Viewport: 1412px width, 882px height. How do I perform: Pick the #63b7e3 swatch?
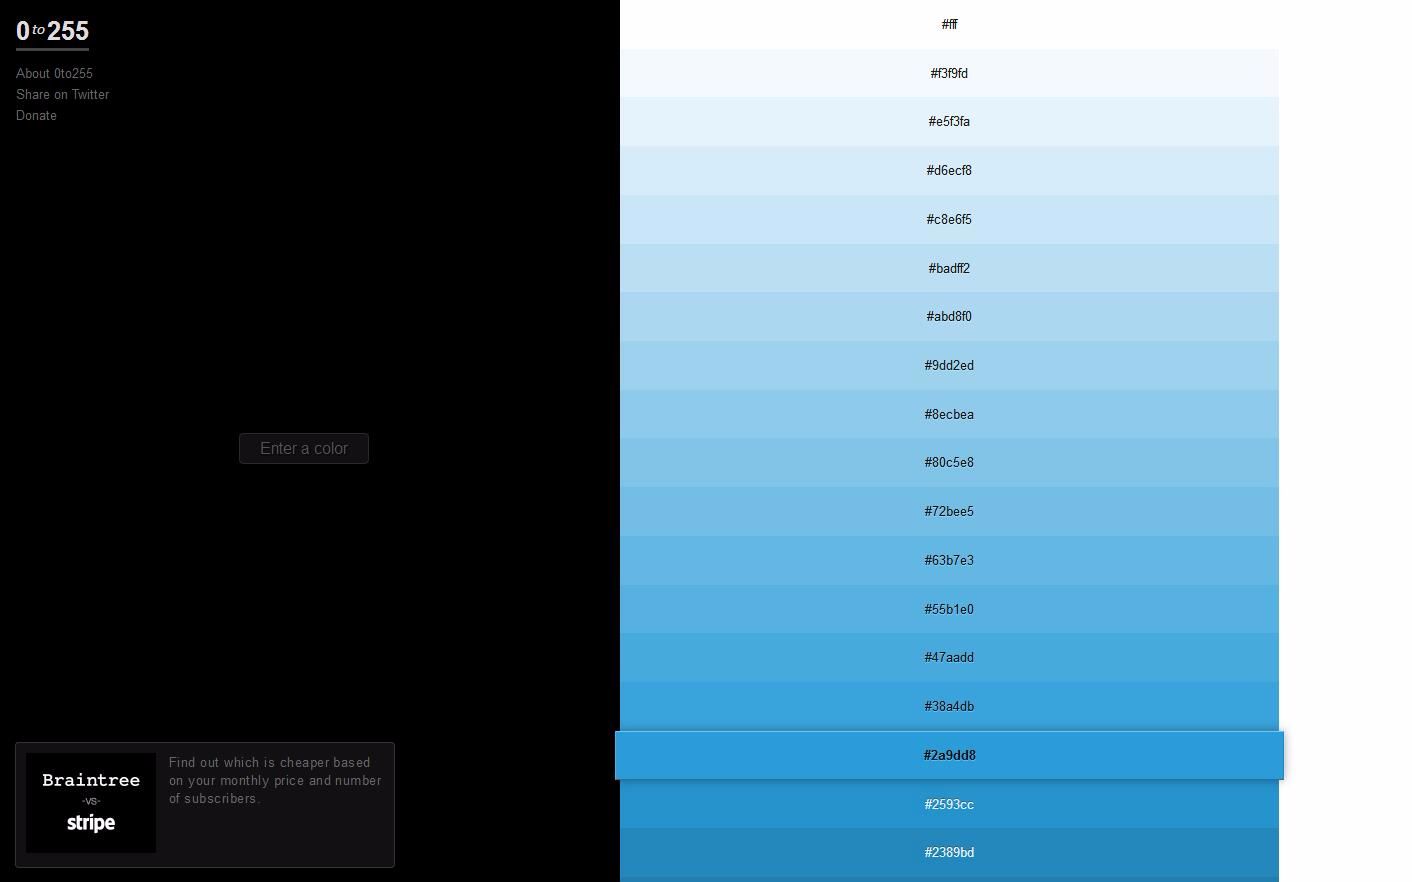click(949, 560)
